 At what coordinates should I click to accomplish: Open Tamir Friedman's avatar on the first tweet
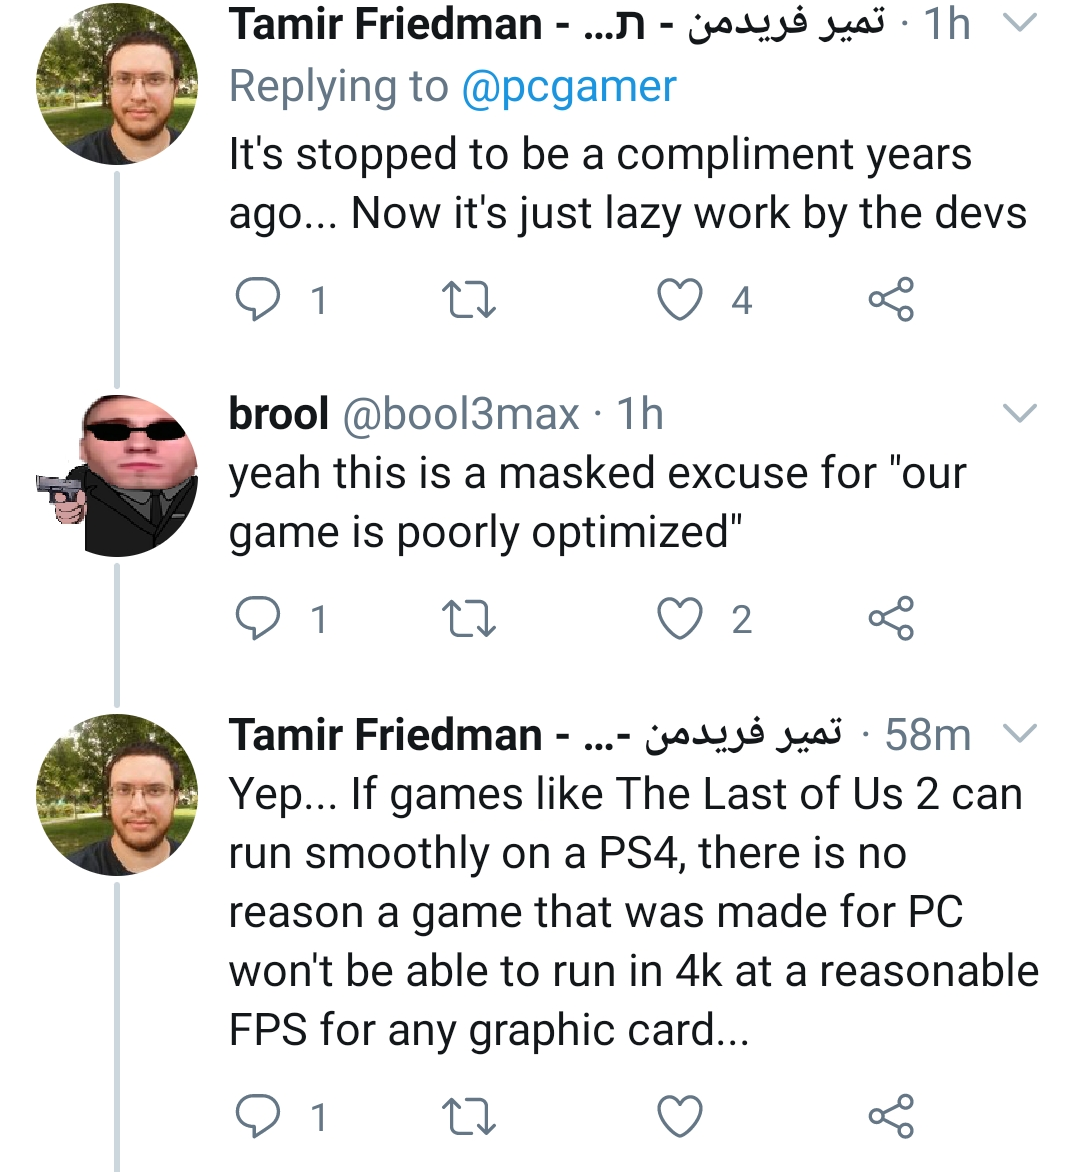tap(117, 84)
